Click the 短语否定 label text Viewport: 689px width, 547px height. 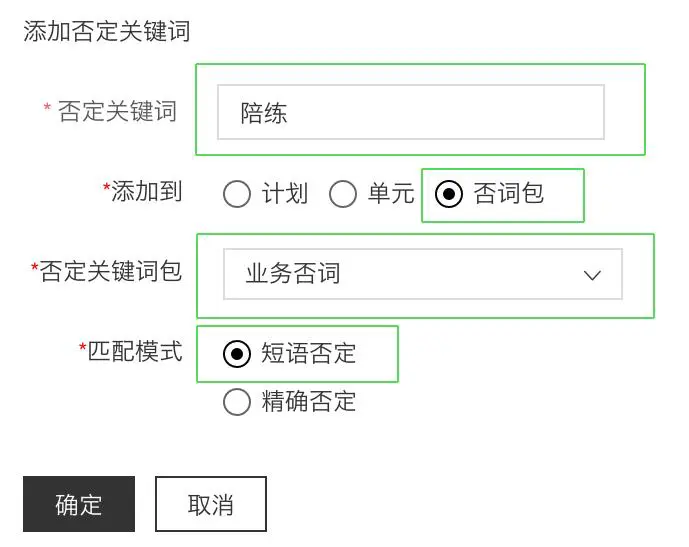click(309, 354)
